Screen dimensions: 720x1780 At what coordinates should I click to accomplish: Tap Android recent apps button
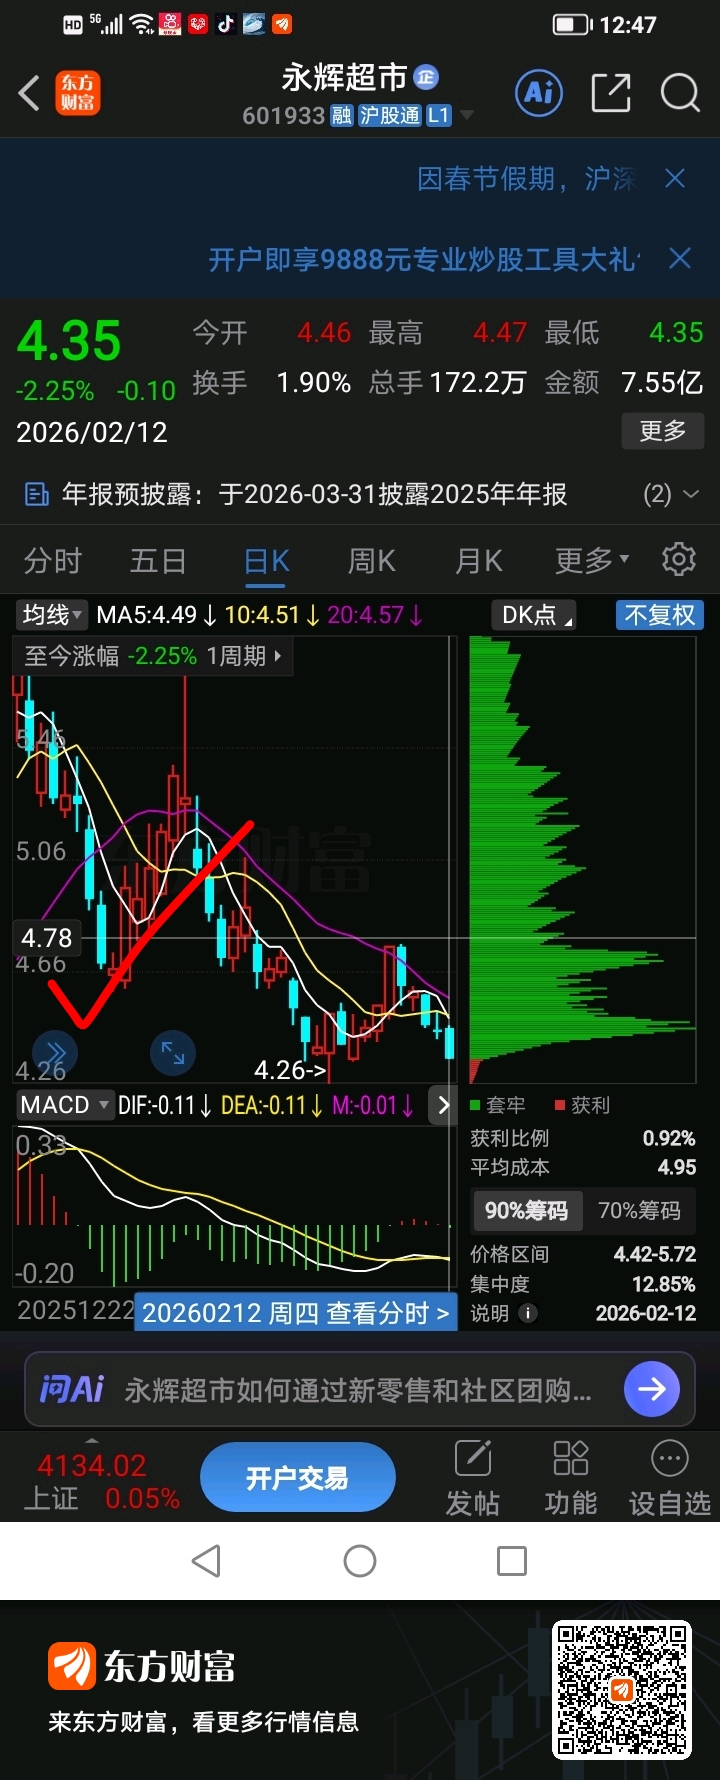(x=512, y=1561)
